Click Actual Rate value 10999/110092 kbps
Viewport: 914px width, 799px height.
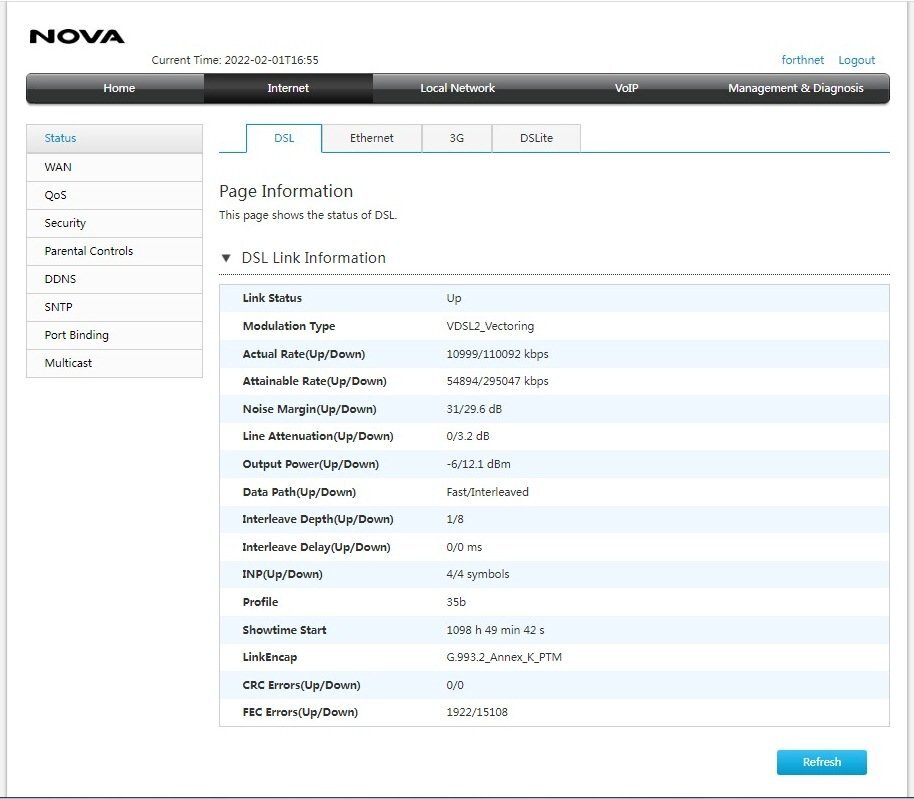pyautogui.click(x=497, y=354)
